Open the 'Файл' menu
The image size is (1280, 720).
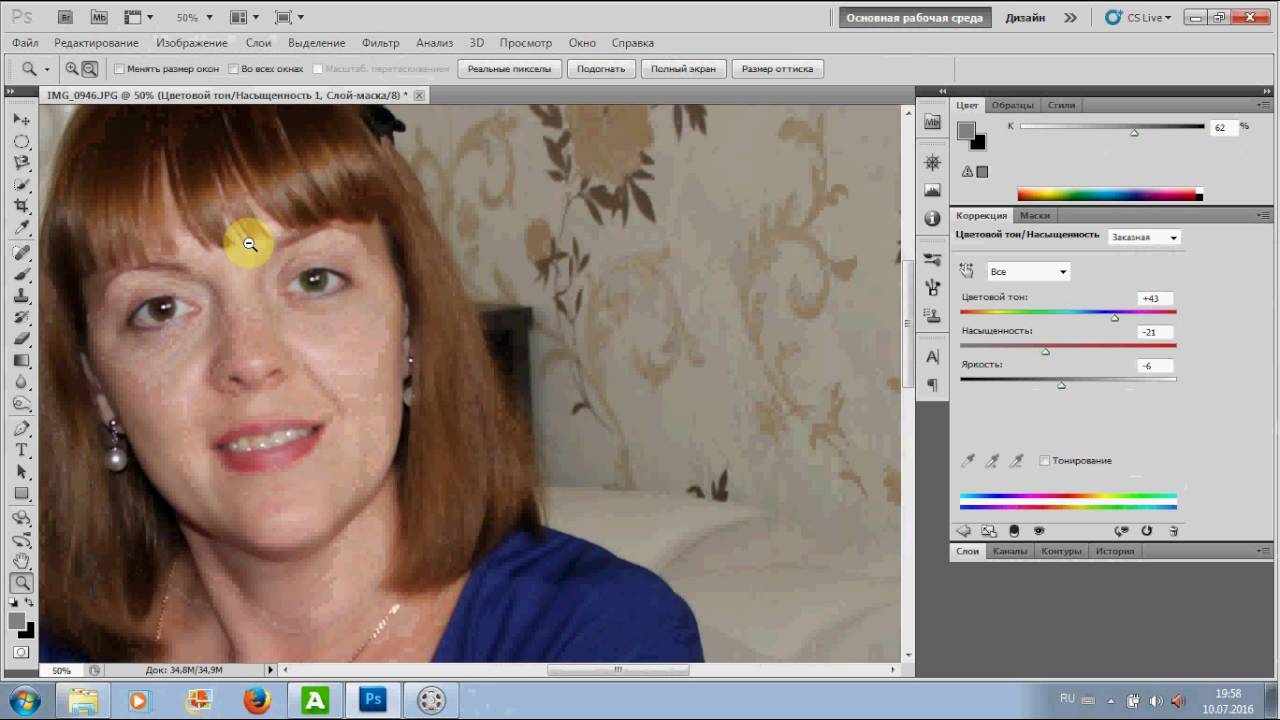click(x=25, y=43)
